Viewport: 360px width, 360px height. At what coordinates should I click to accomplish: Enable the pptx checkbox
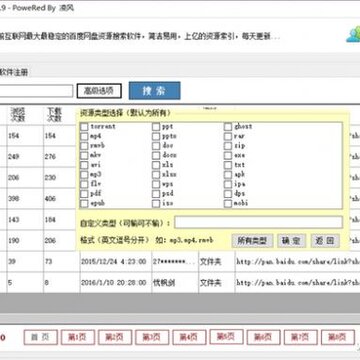156,136
